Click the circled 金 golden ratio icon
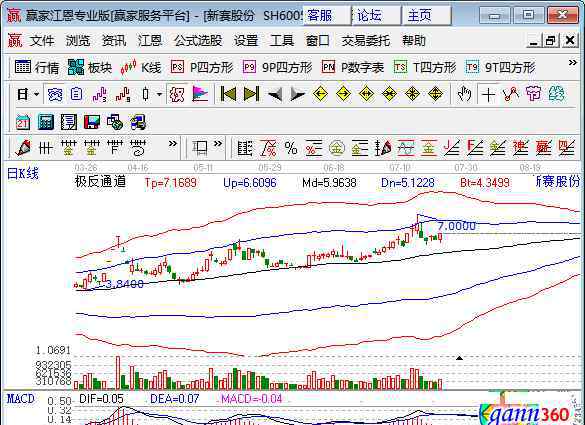The width and height of the screenshot is (585, 425). coord(337,148)
